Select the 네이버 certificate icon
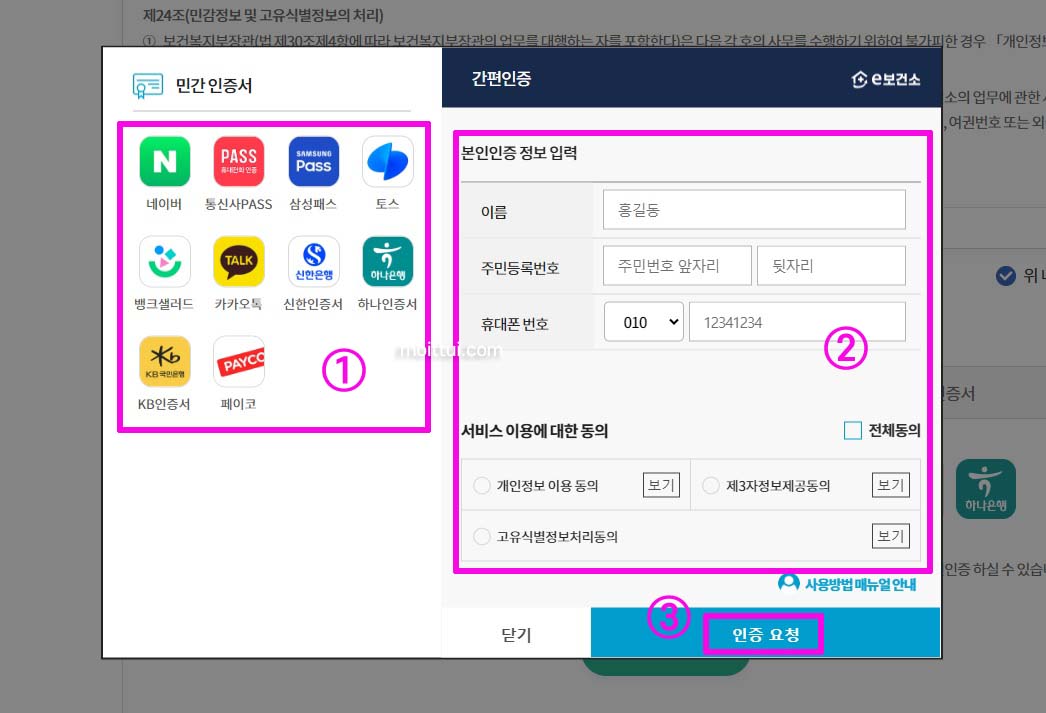 163,161
